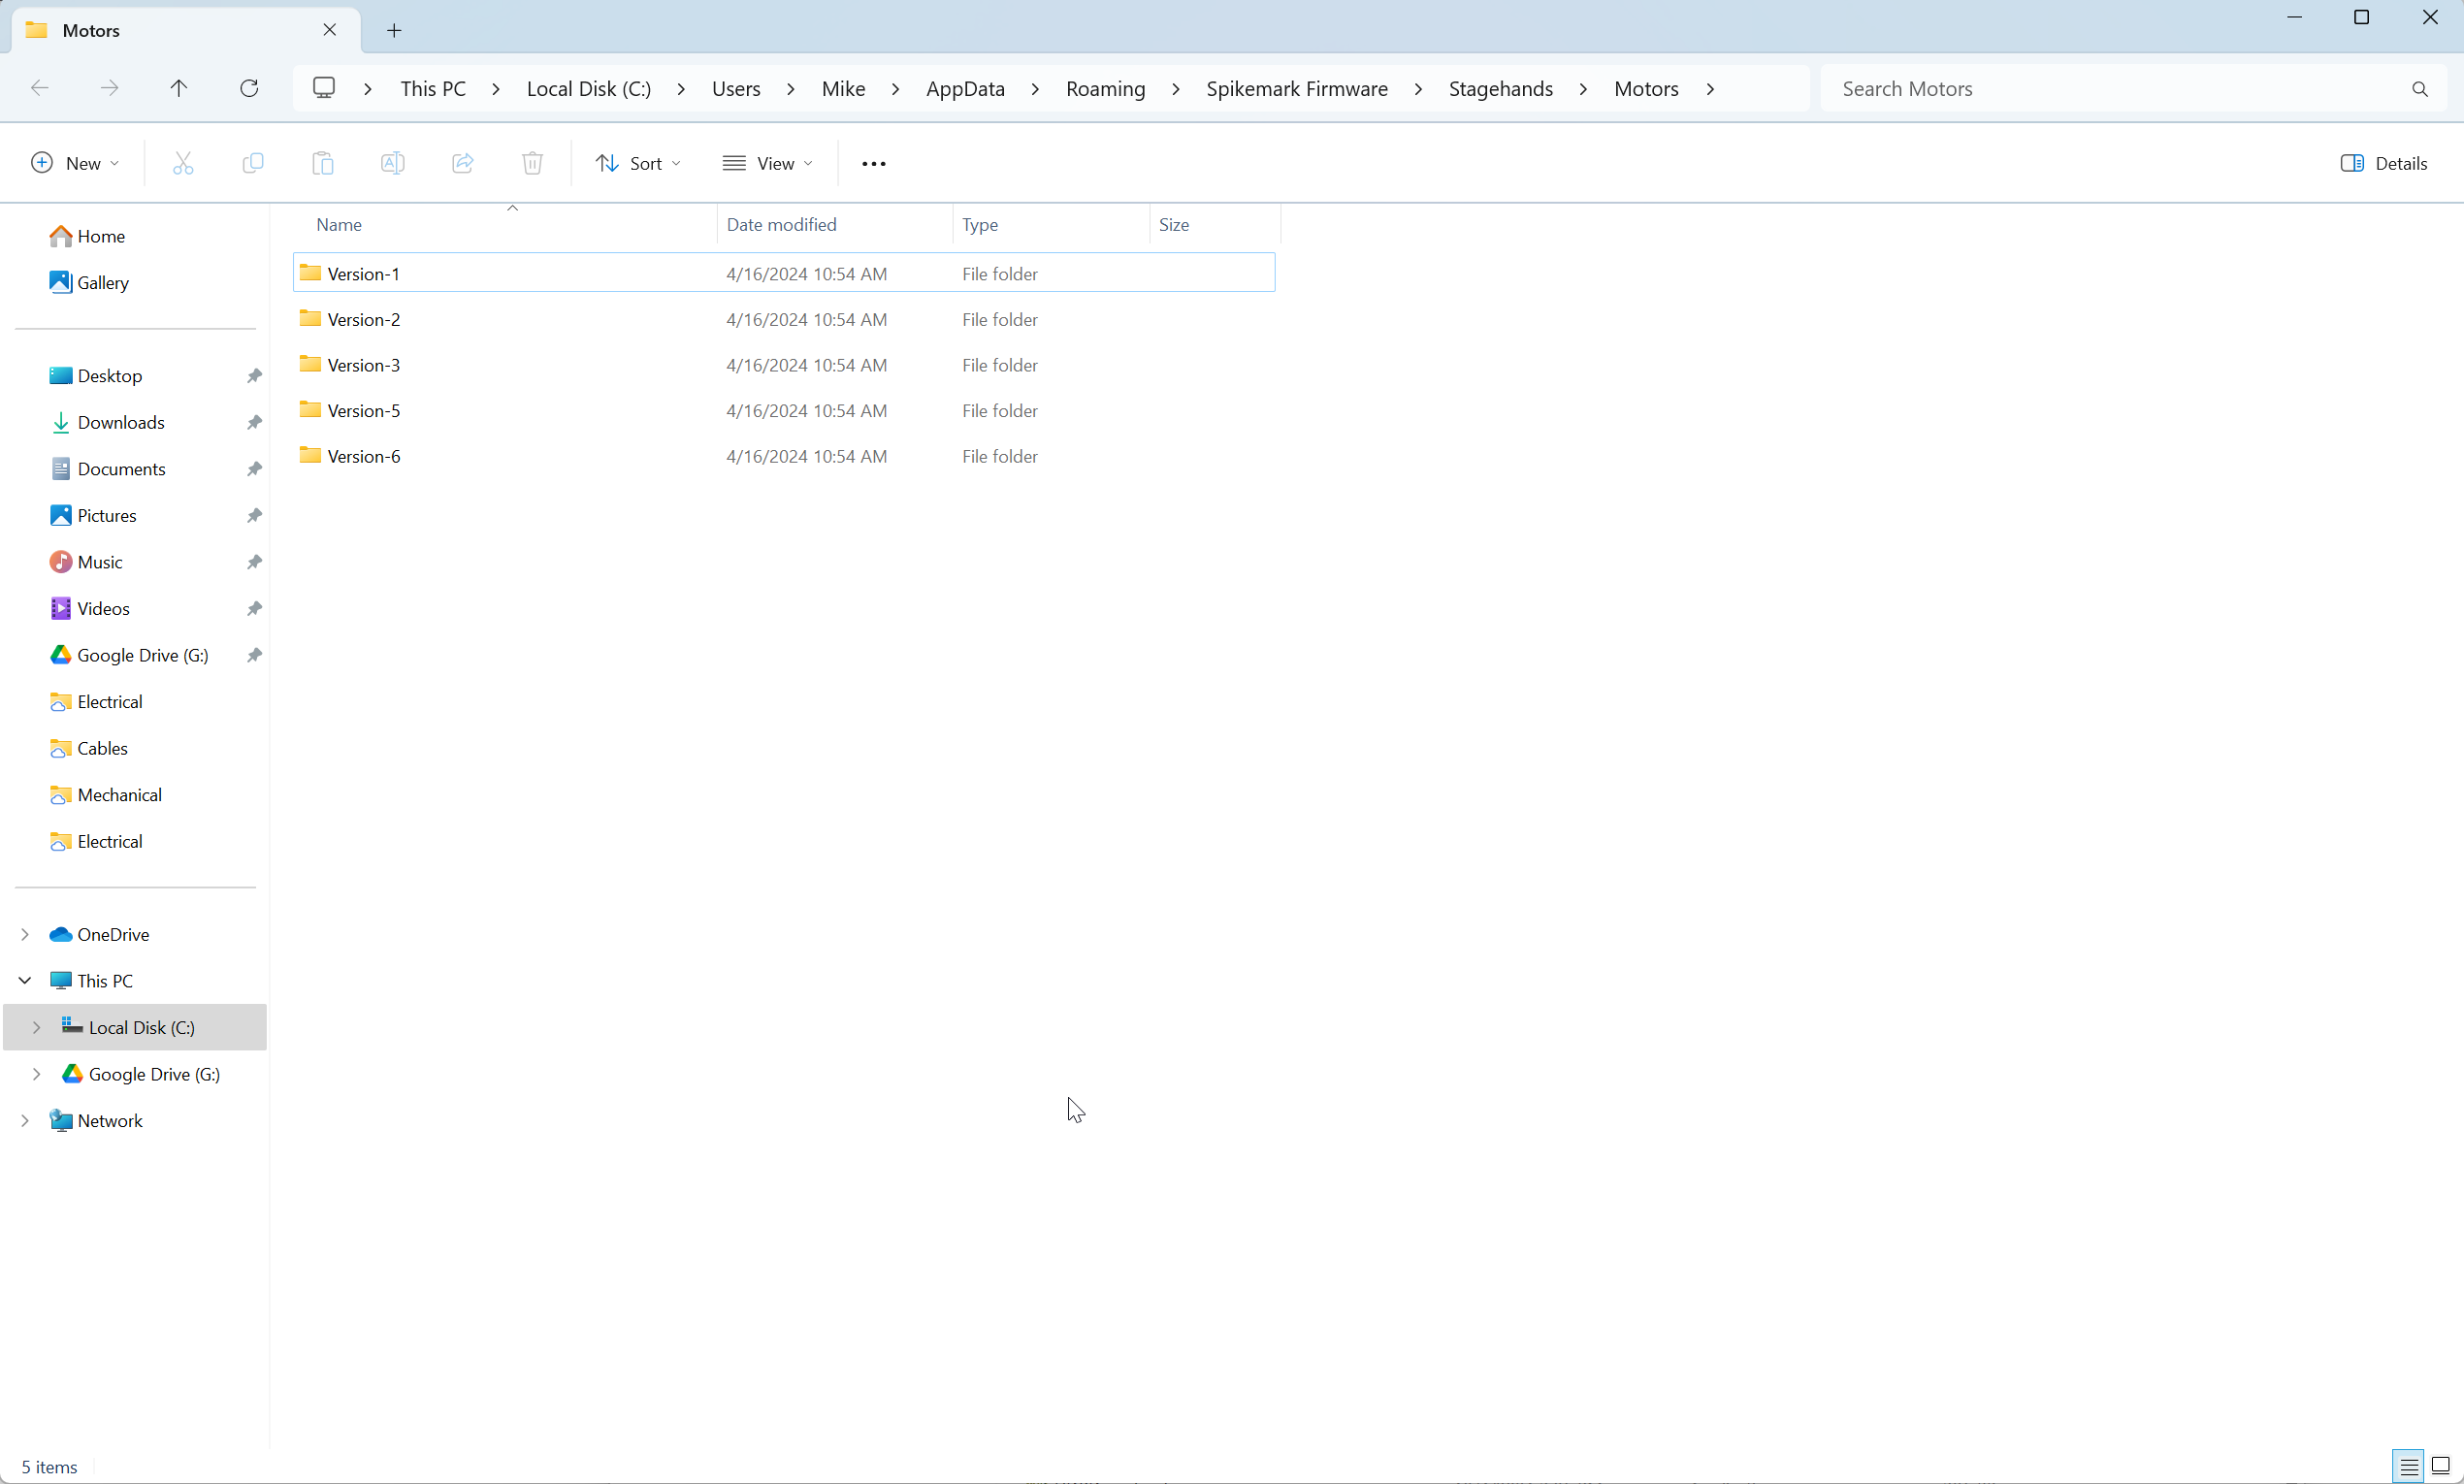The height and width of the screenshot is (1484, 2464).
Task: Open the View dropdown menu
Action: point(767,164)
